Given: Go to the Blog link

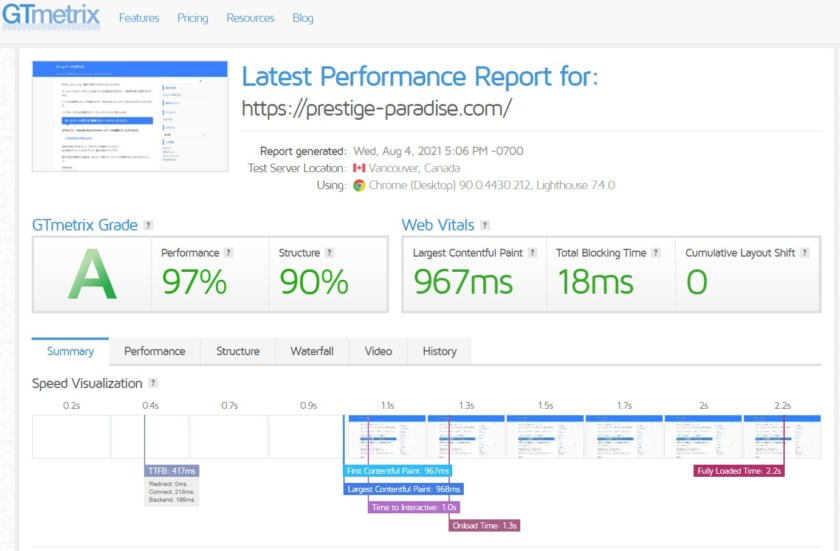Looking at the screenshot, I should point(303,18).
